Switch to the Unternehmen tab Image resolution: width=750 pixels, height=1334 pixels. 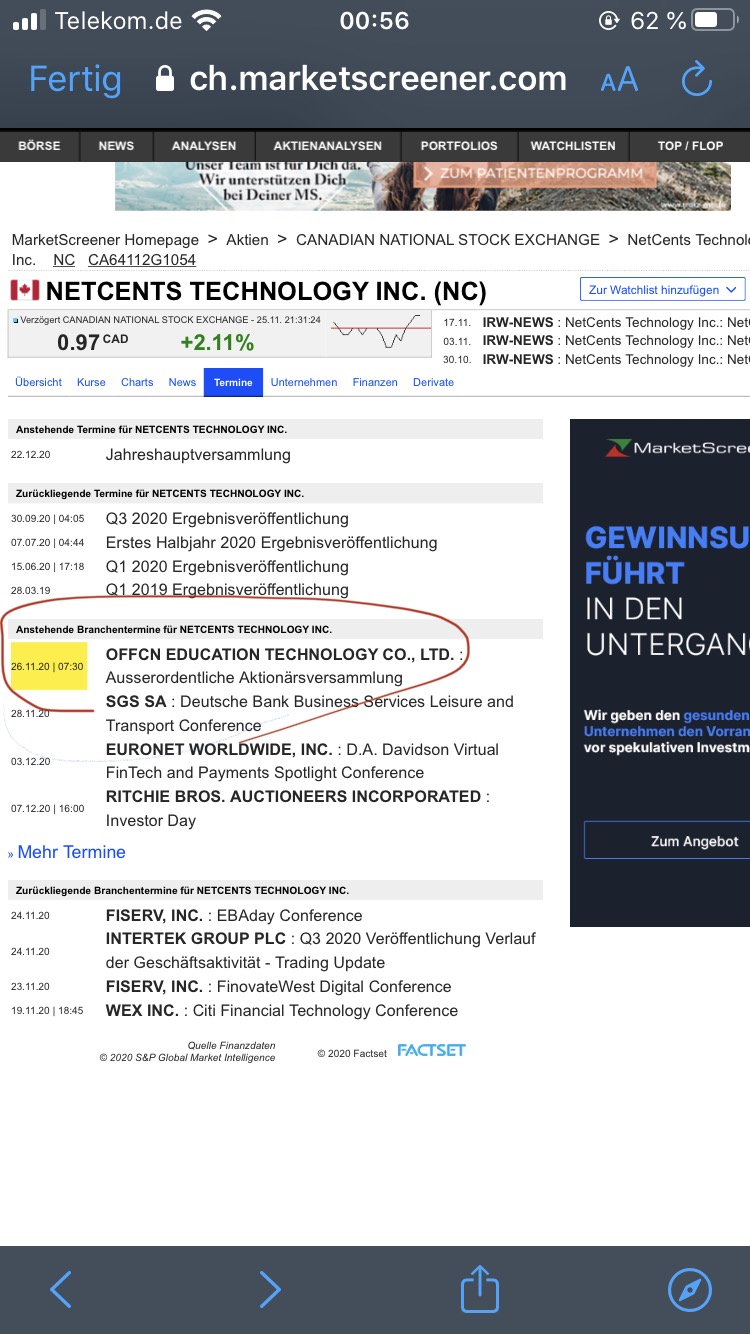point(304,382)
